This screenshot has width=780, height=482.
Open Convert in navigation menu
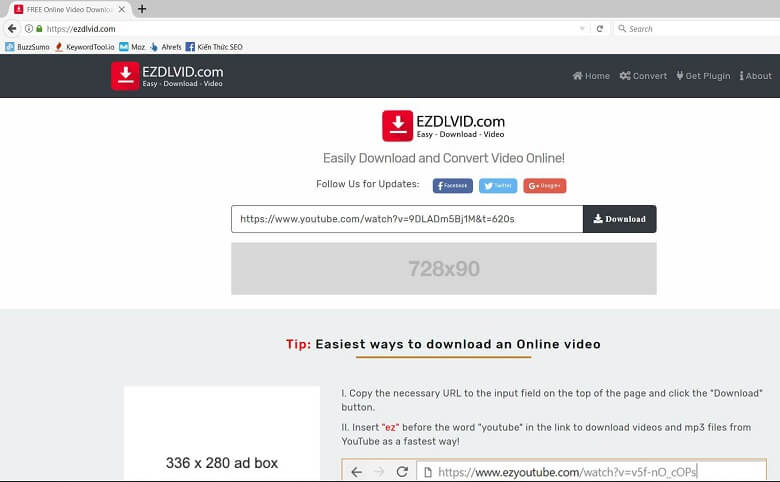pyautogui.click(x=643, y=76)
